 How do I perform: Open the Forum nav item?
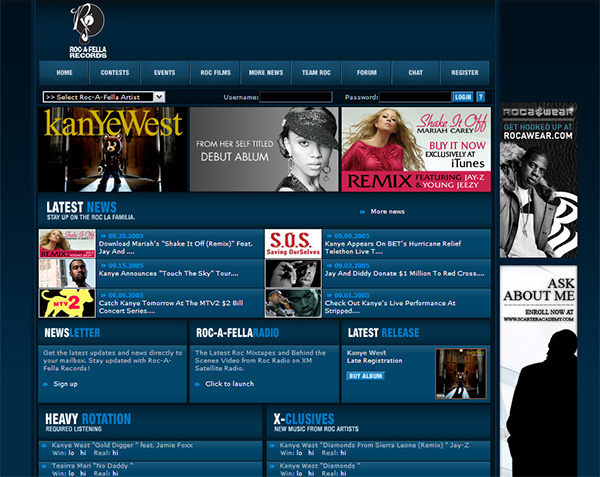point(367,73)
